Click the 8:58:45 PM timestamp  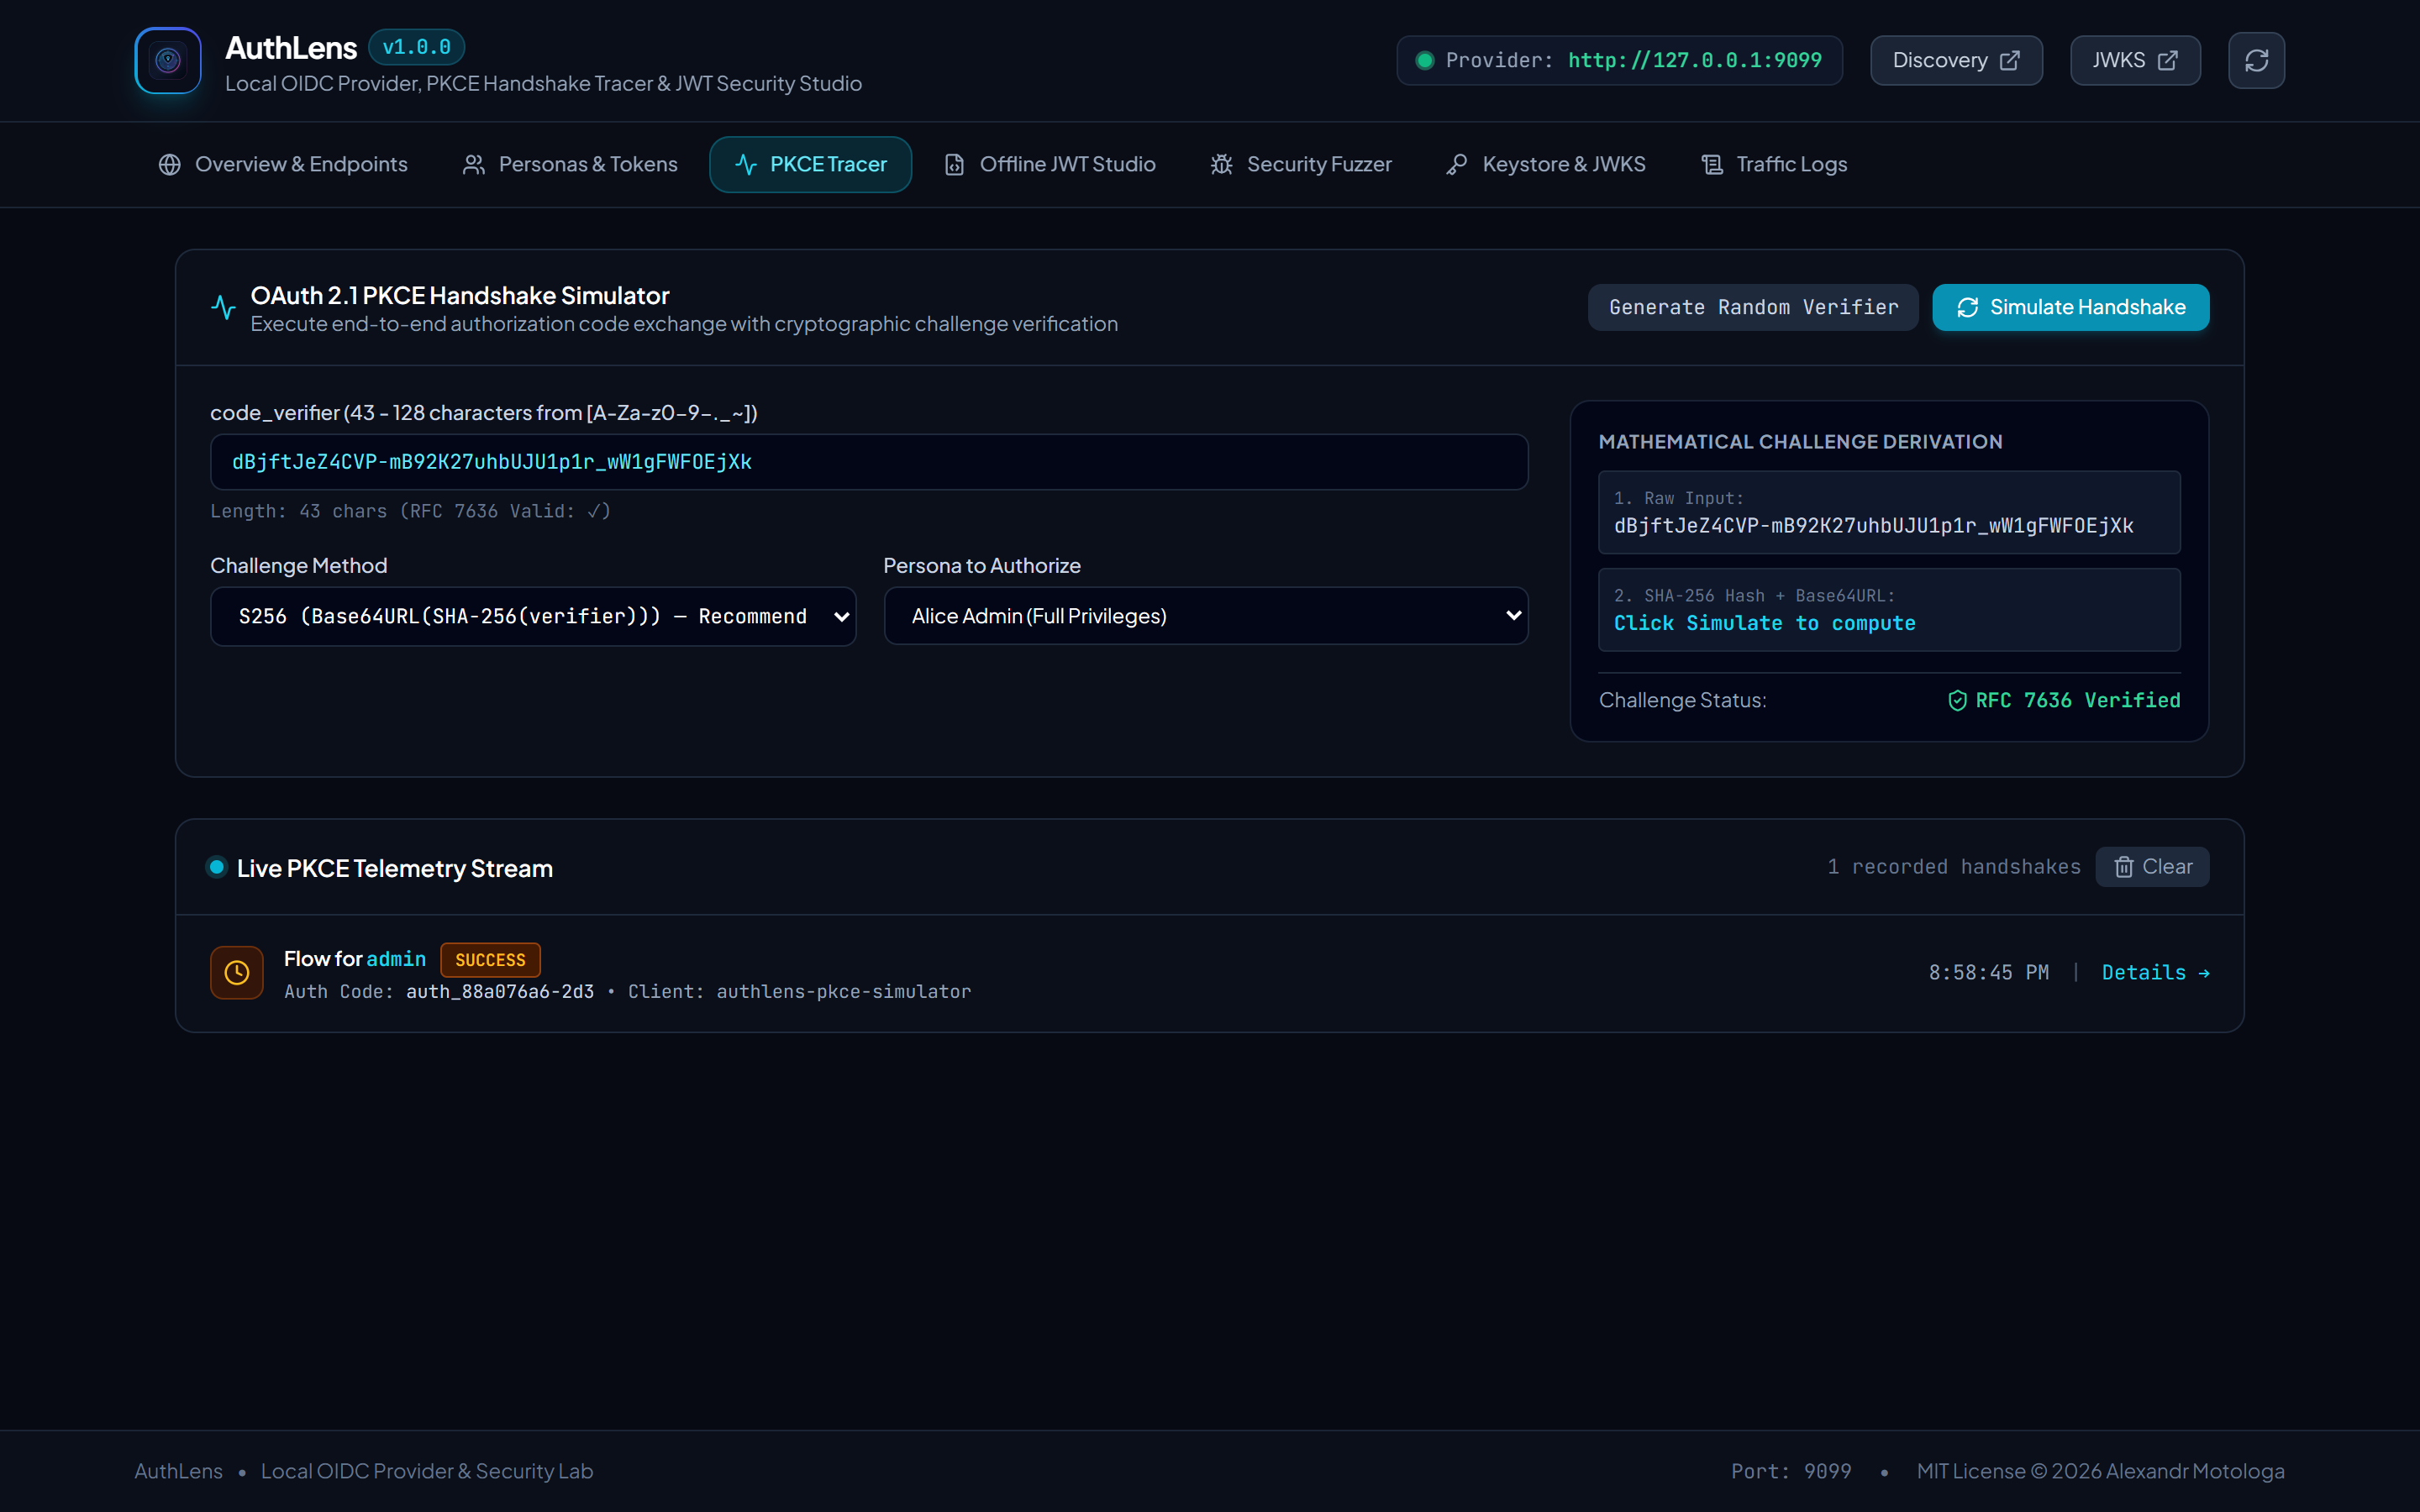1988,973
